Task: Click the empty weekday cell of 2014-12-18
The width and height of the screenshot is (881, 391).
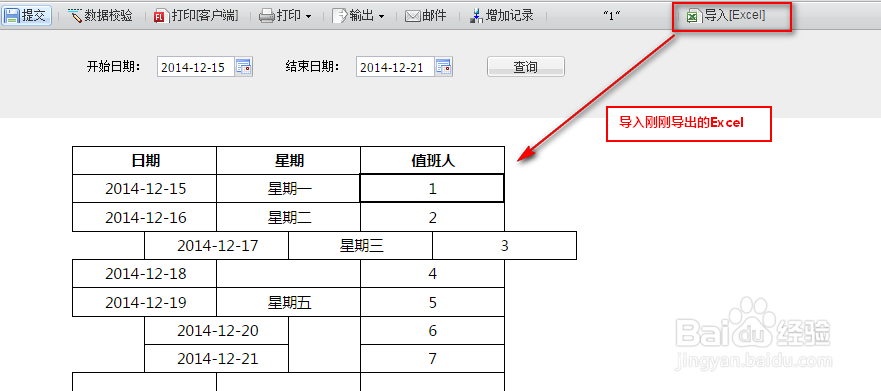Action: (x=288, y=274)
